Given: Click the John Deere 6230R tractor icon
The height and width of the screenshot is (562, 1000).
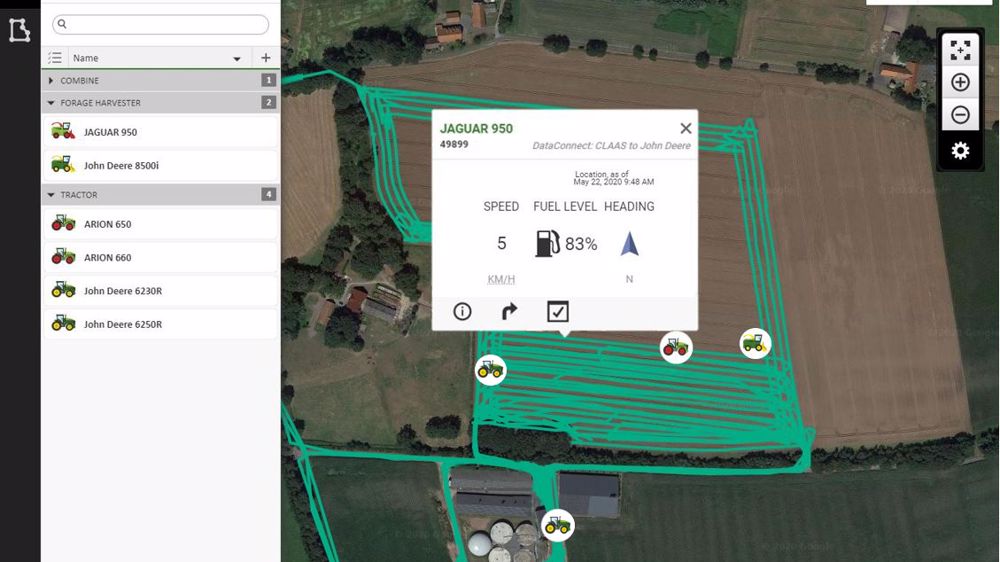Looking at the screenshot, I should (x=62, y=290).
